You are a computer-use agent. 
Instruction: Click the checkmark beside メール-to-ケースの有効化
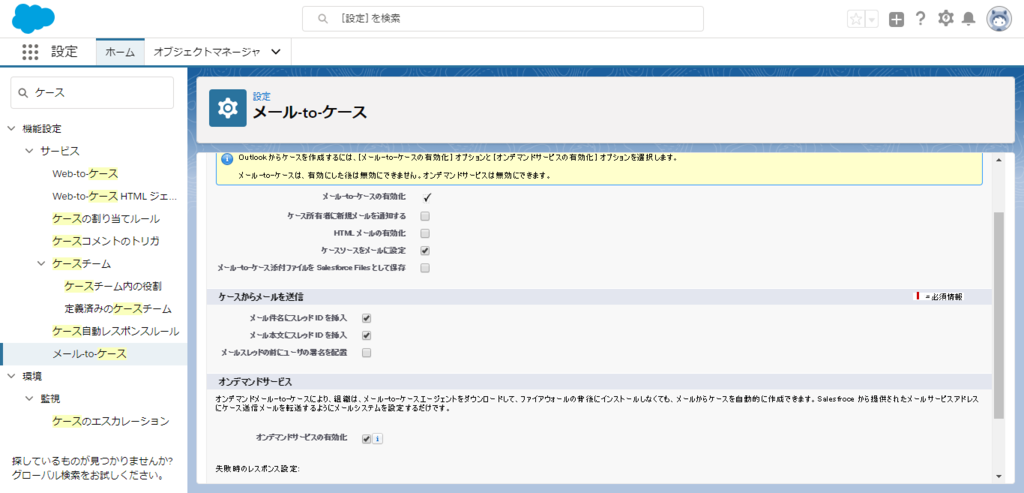[x=427, y=197]
